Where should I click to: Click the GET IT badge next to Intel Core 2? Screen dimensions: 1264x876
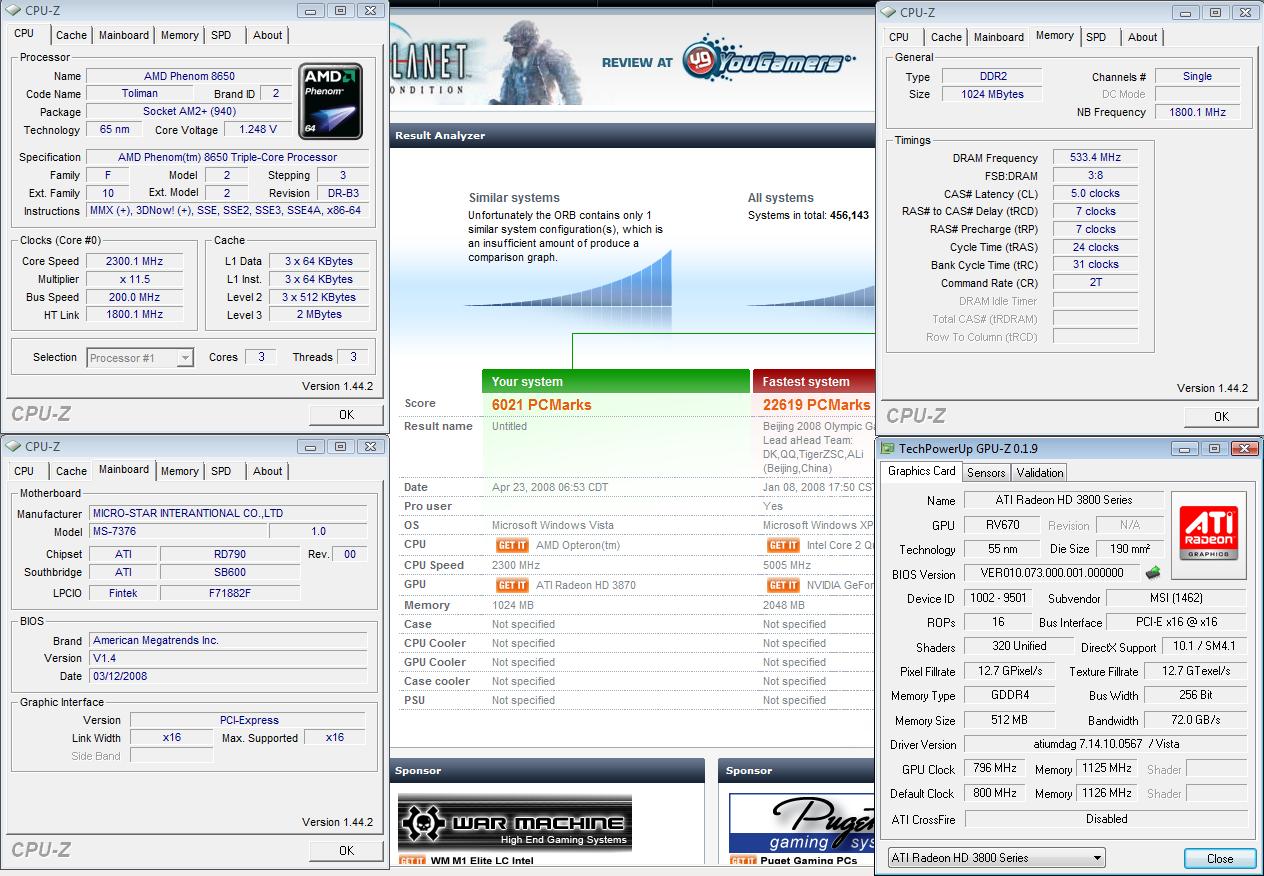tap(783, 545)
